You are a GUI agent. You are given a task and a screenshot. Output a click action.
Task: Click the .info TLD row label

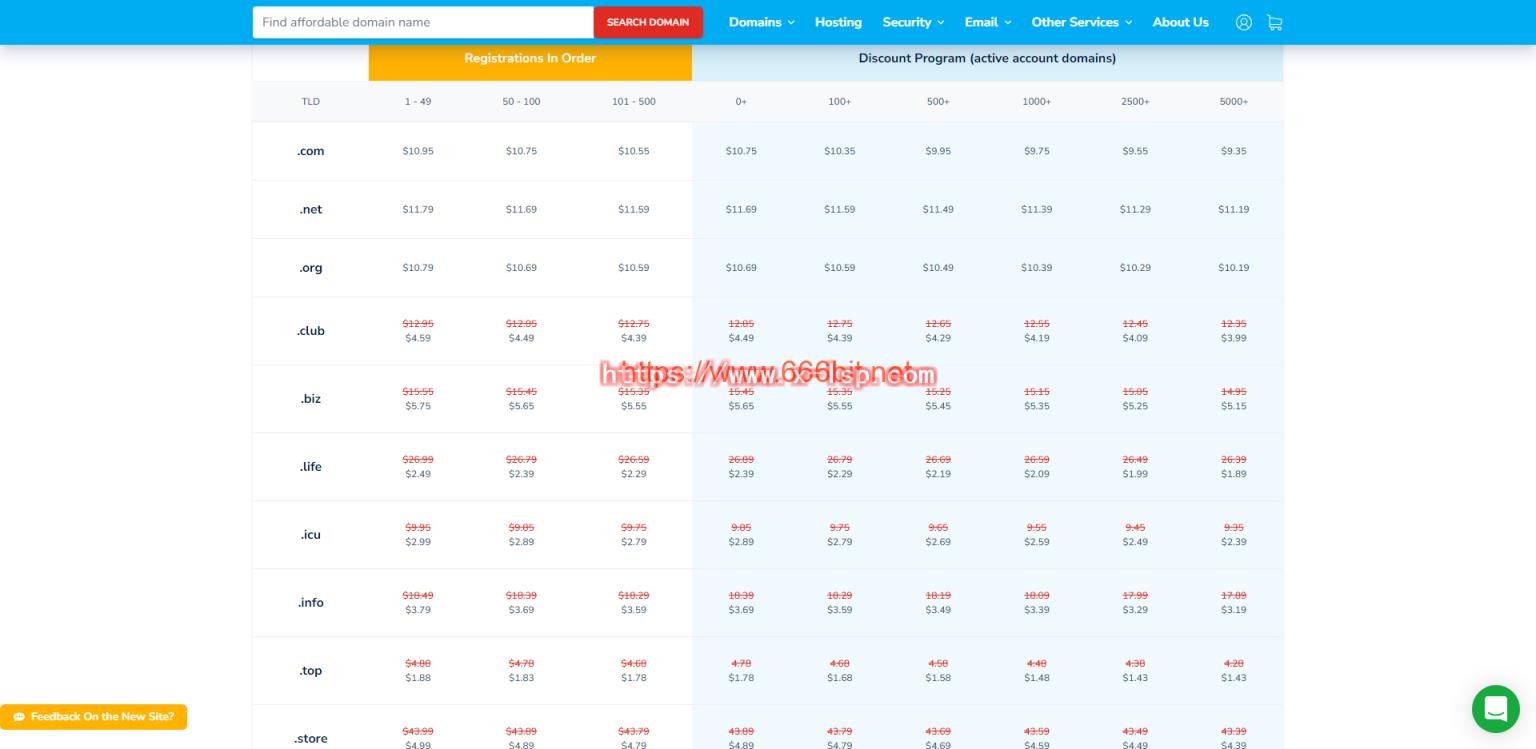pyautogui.click(x=311, y=603)
